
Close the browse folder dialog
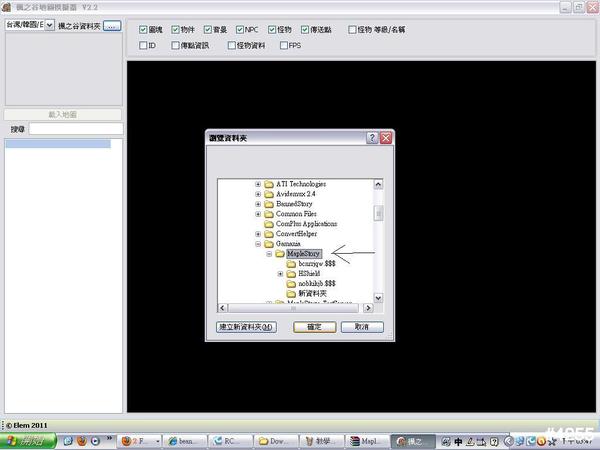(x=386, y=138)
